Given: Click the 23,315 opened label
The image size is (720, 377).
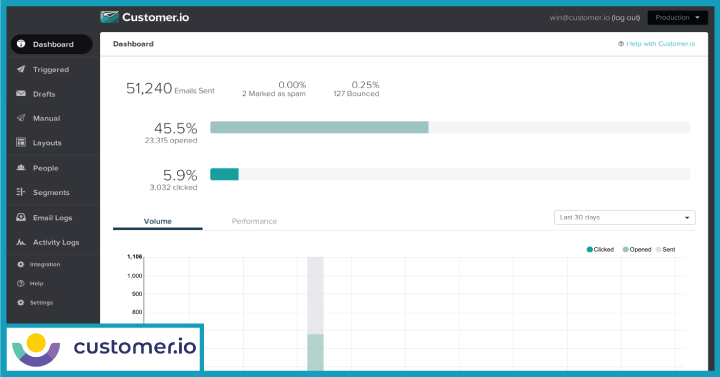Looking at the screenshot, I should tap(171, 141).
